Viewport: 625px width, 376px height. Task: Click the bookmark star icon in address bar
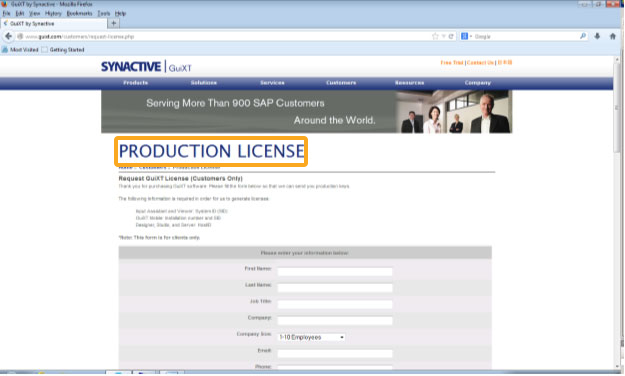tap(435, 36)
